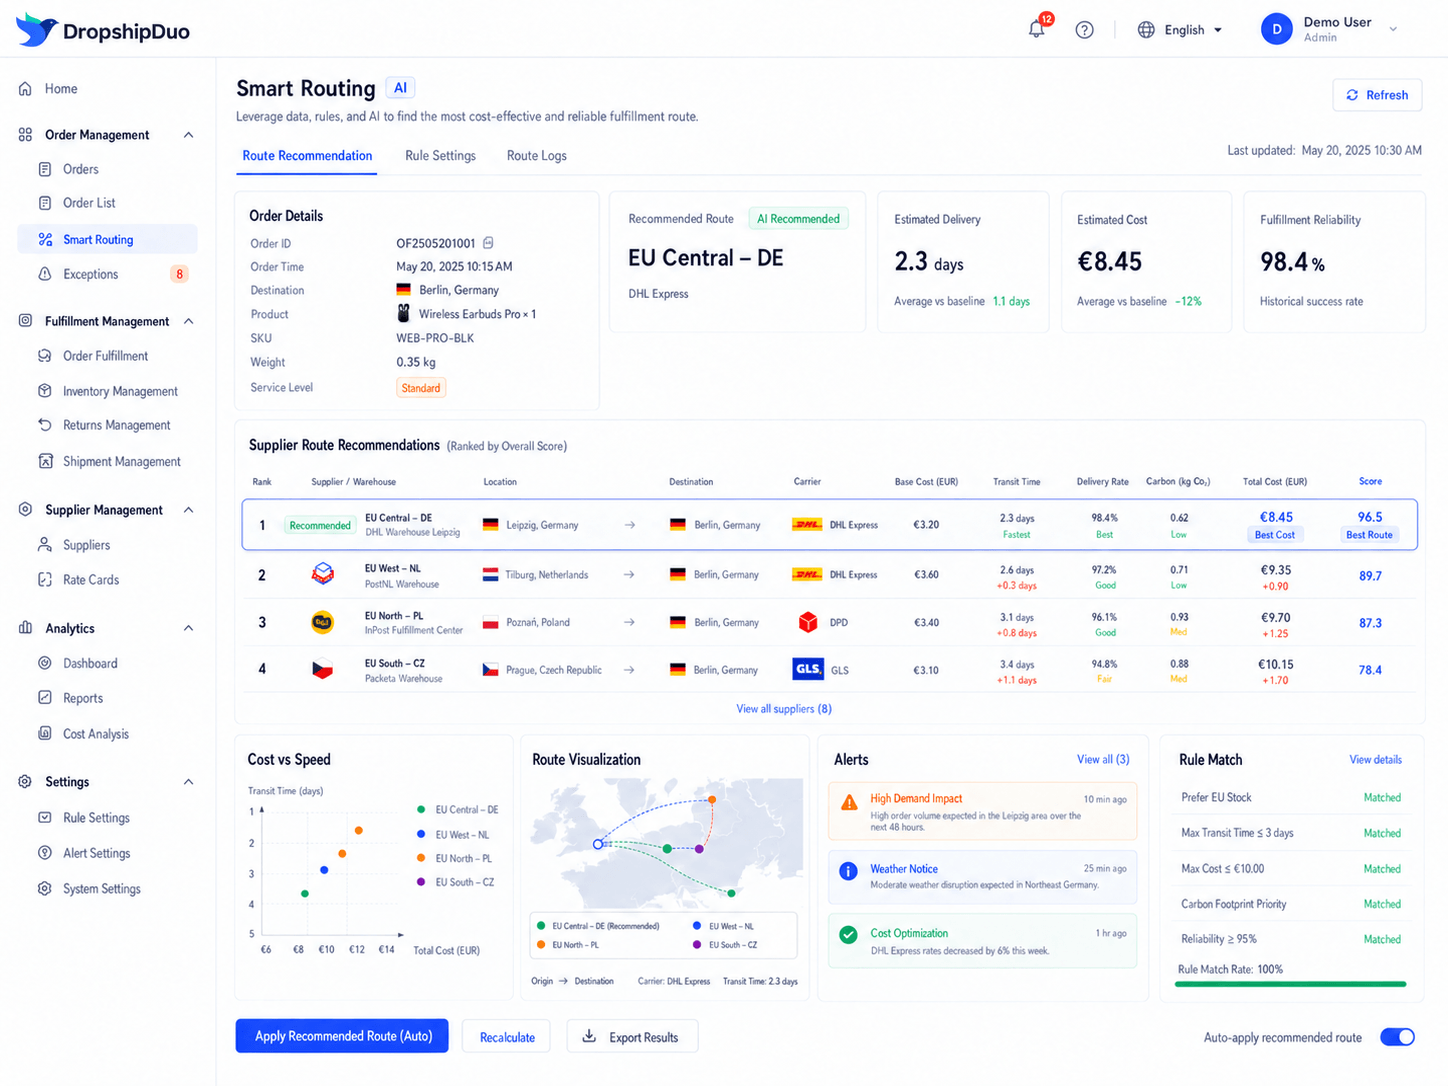Viewport: 1448px width, 1086px height.
Task: Copy the order ID OF2505201001
Action: (x=488, y=243)
